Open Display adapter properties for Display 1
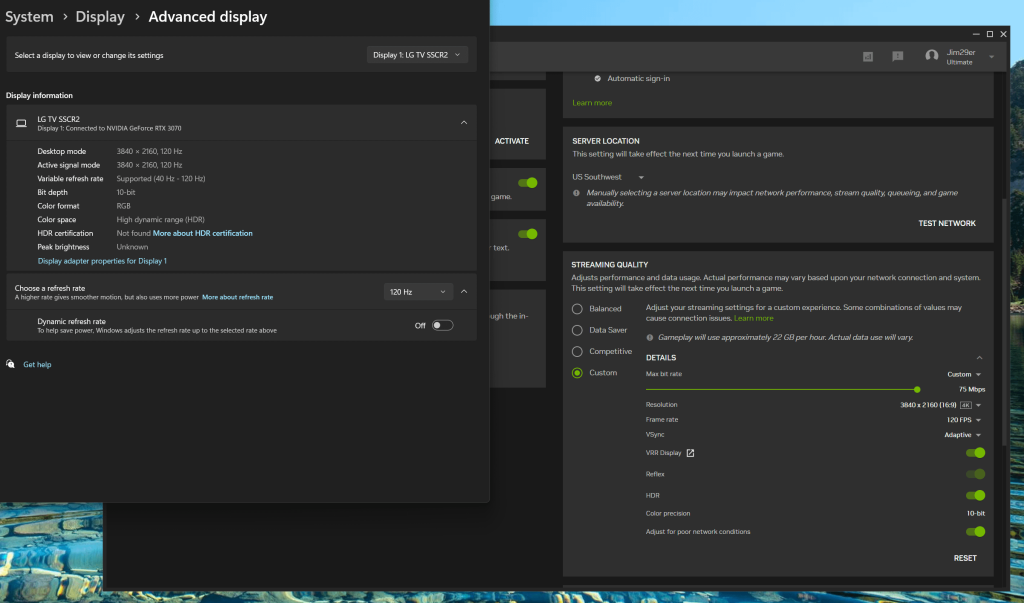Screen dimensions: 1024x603 pyautogui.click(x=102, y=261)
